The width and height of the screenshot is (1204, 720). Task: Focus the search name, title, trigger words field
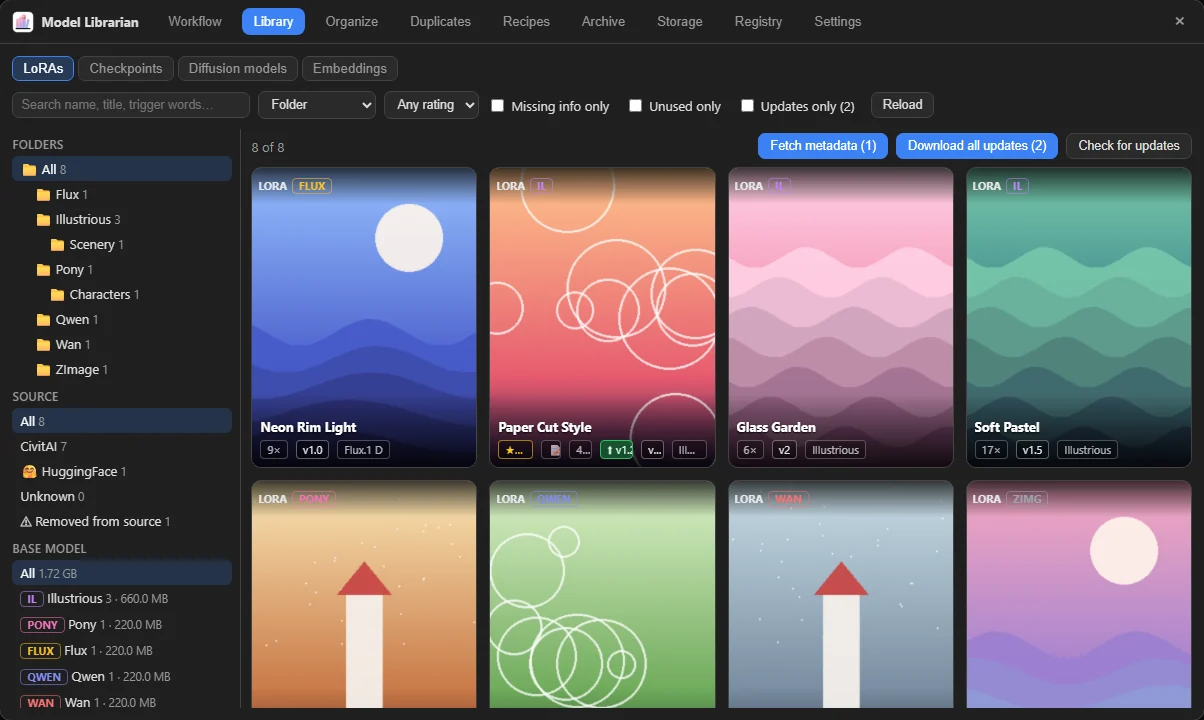point(131,105)
